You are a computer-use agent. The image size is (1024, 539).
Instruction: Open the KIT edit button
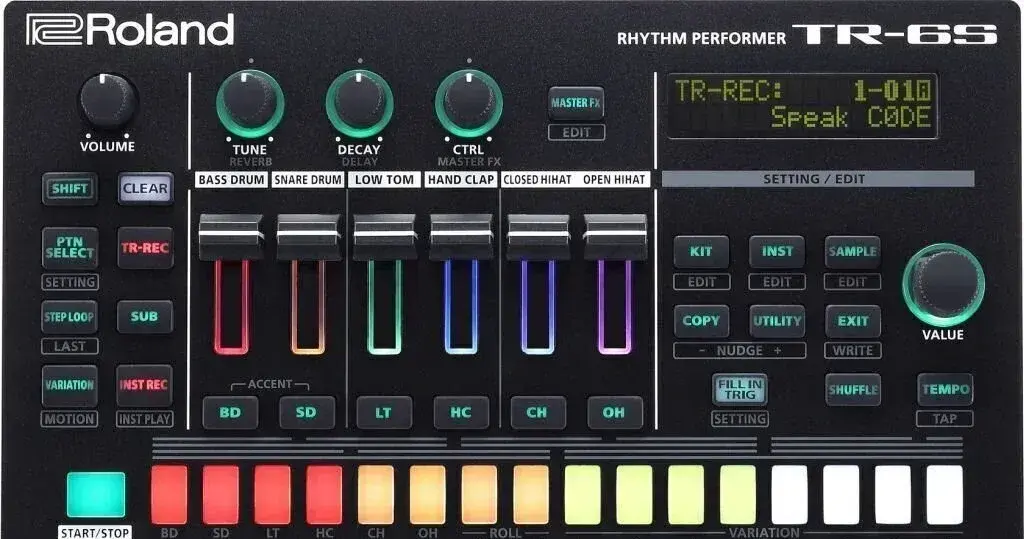coord(701,252)
